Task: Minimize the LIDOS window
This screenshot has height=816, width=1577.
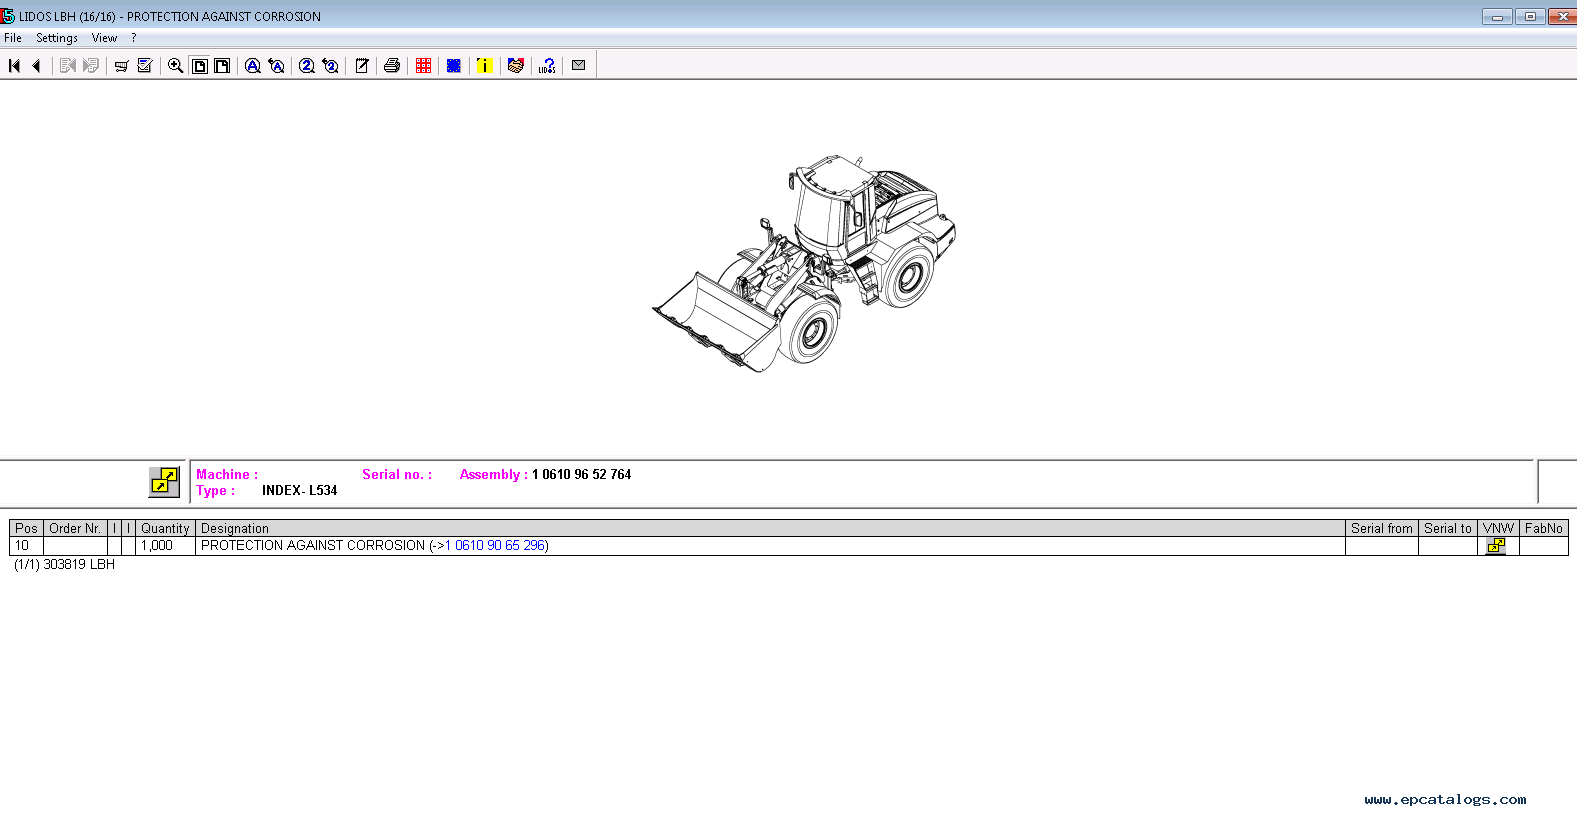Action: [1497, 17]
